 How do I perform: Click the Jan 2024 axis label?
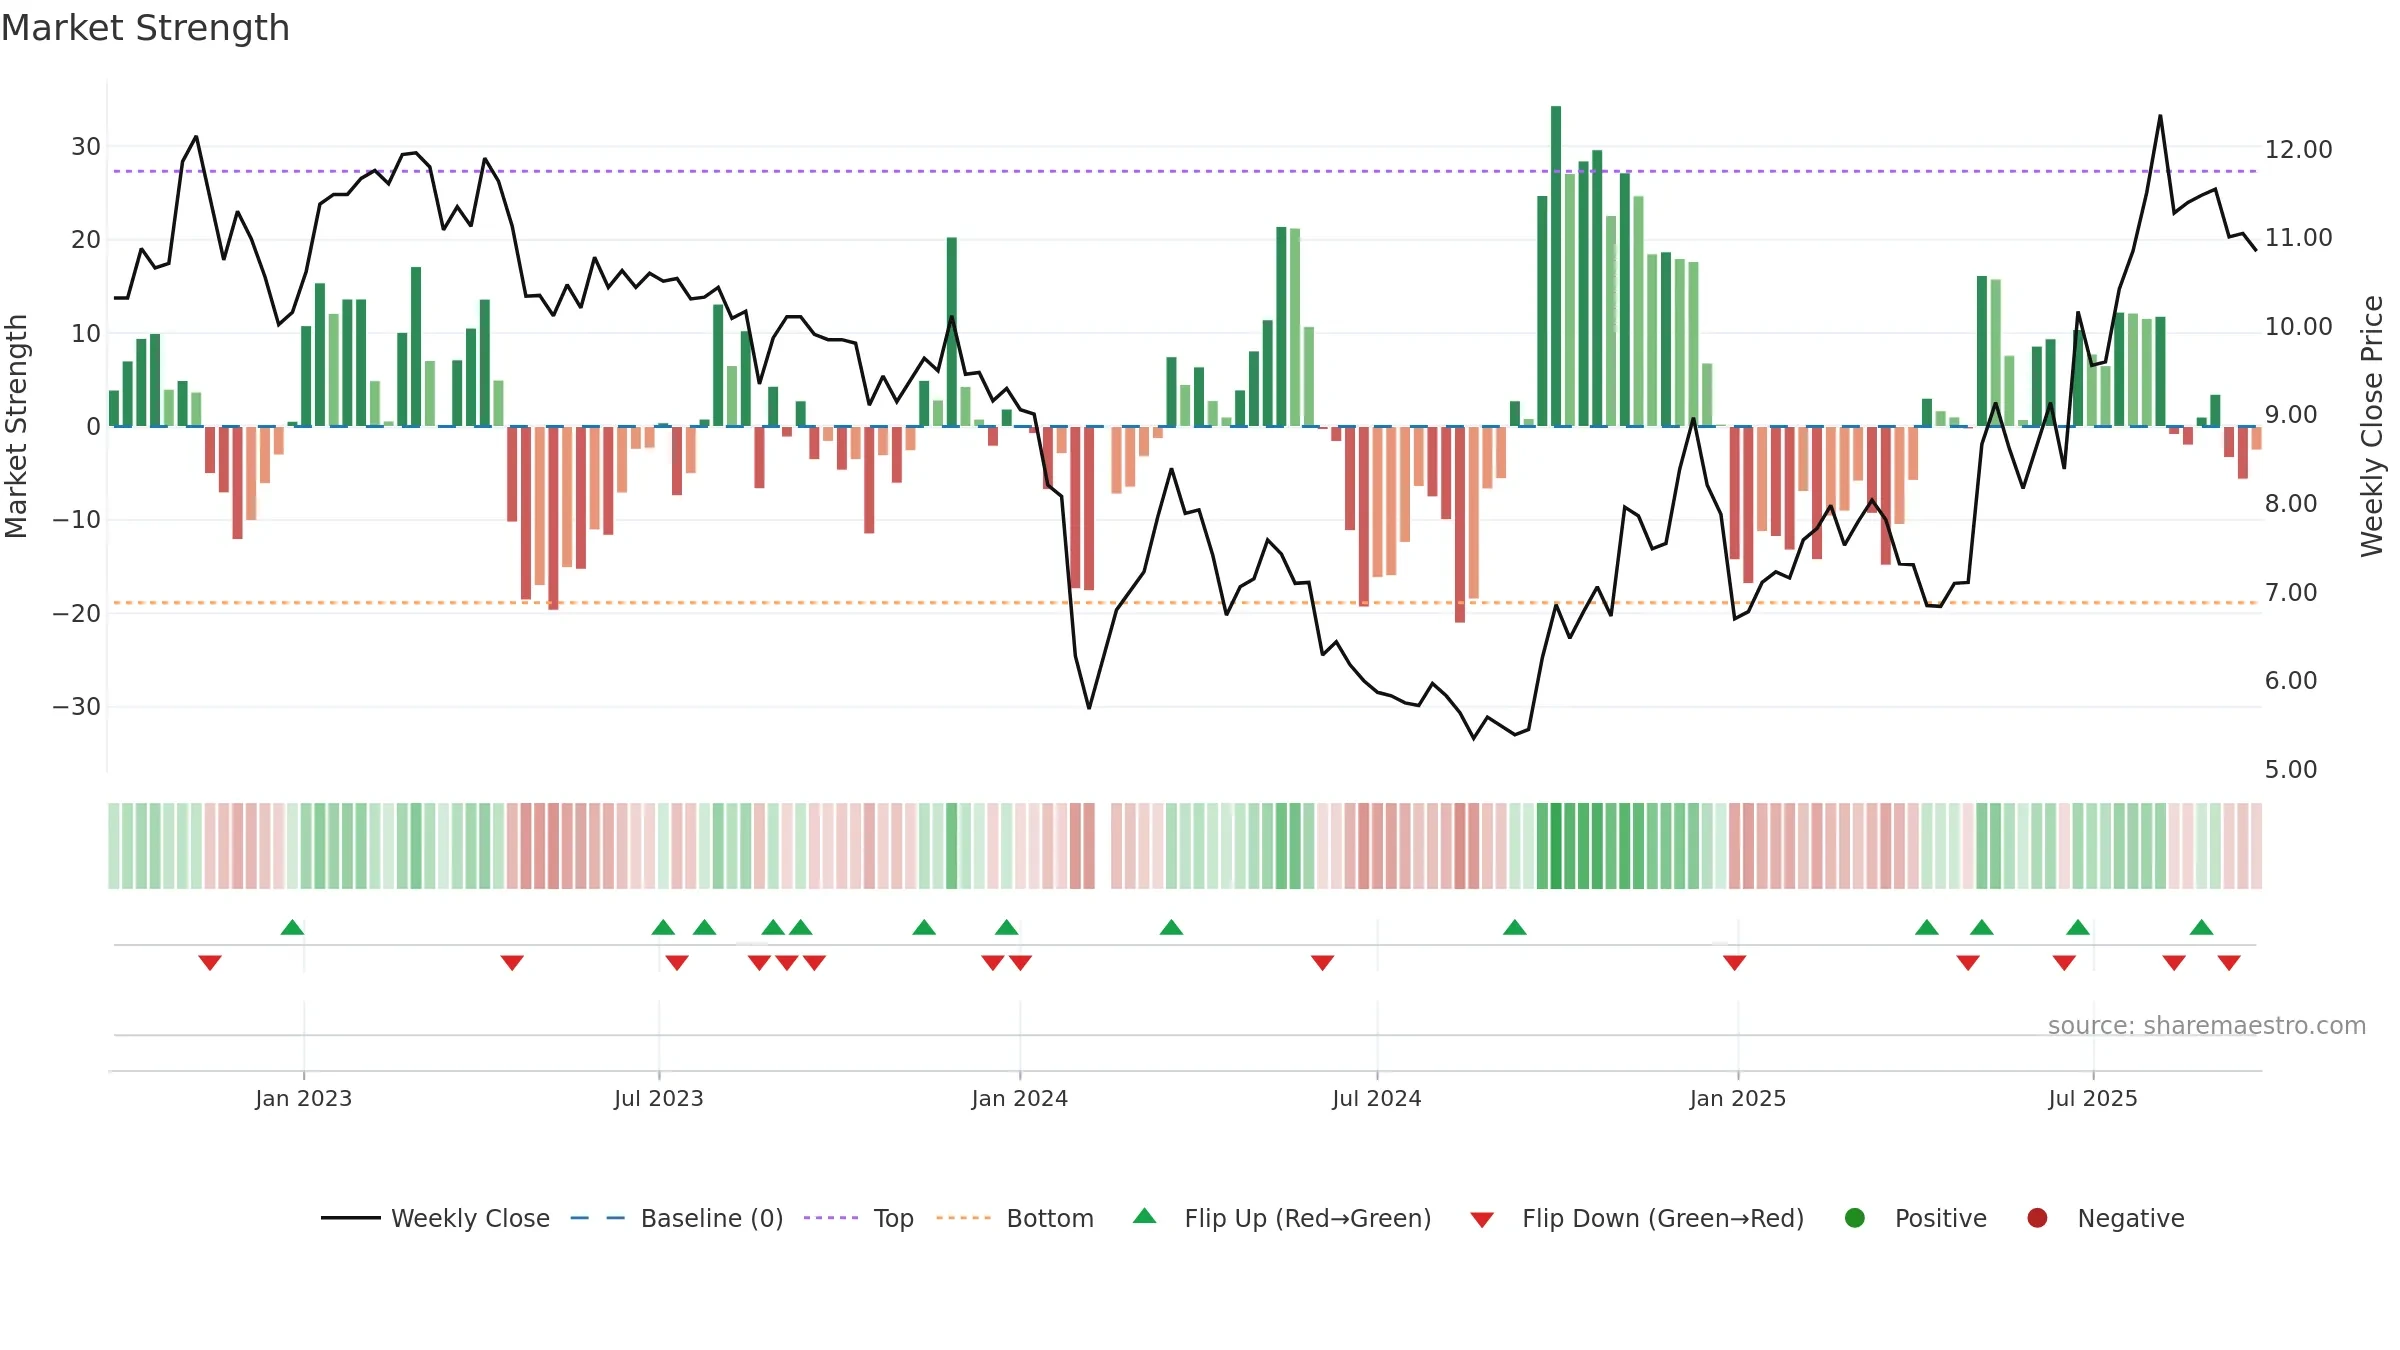pos(1020,1098)
